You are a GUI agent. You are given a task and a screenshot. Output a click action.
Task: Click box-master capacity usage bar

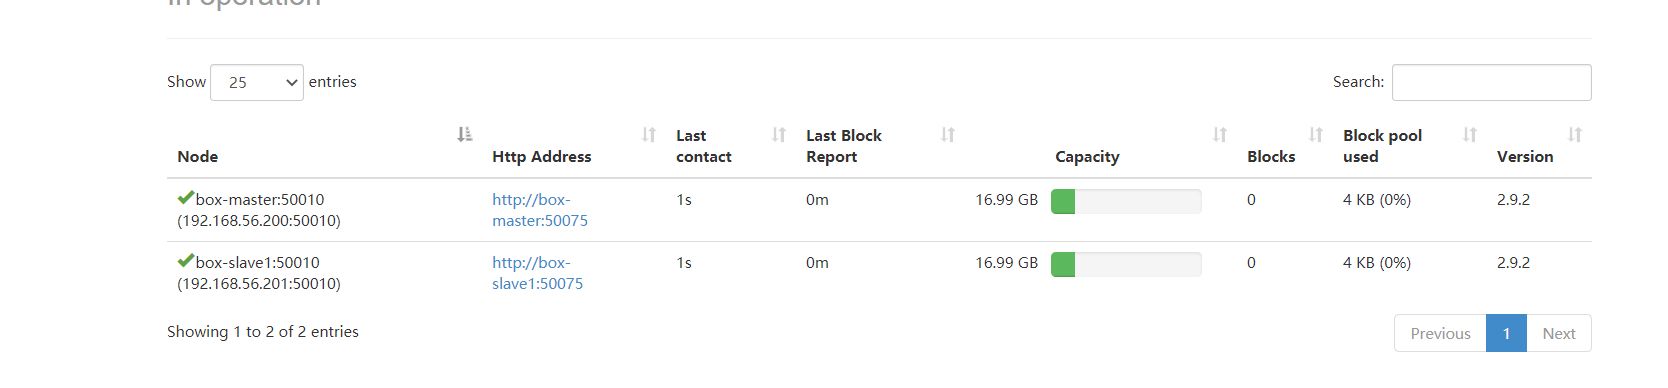click(1126, 201)
